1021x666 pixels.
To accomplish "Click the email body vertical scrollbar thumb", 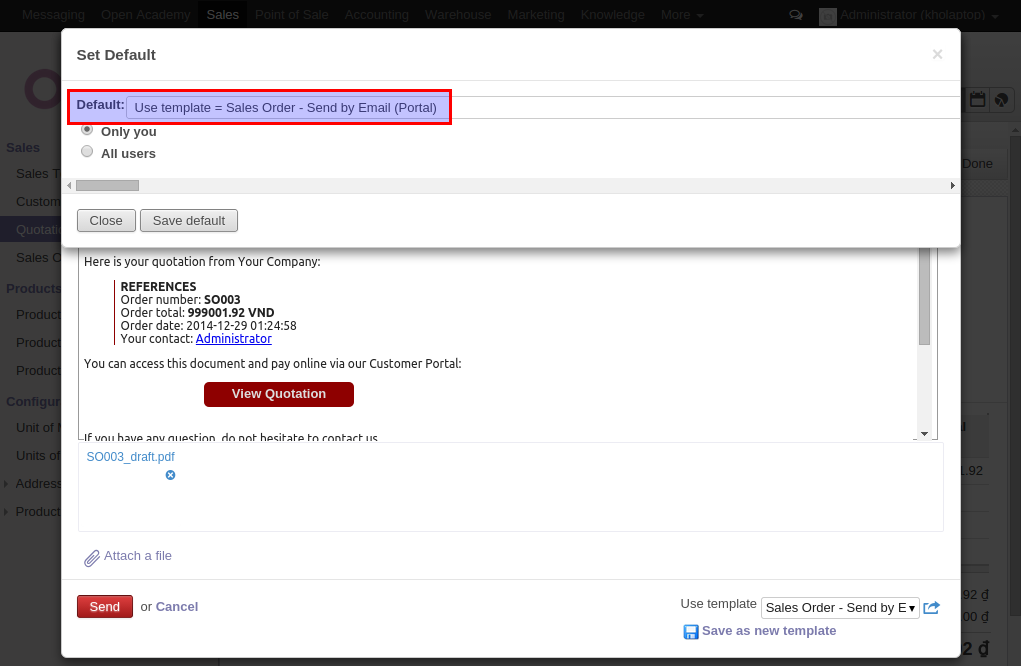I will (924, 296).
